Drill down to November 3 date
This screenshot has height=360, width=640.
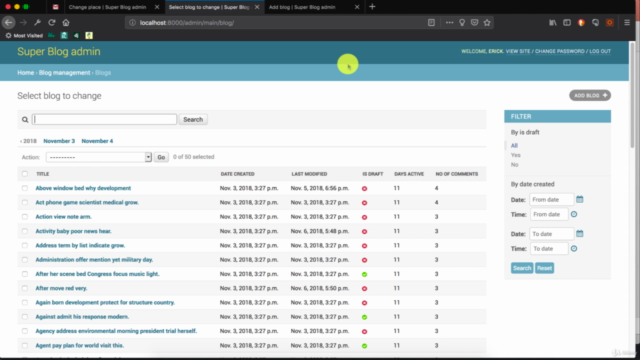coord(59,141)
